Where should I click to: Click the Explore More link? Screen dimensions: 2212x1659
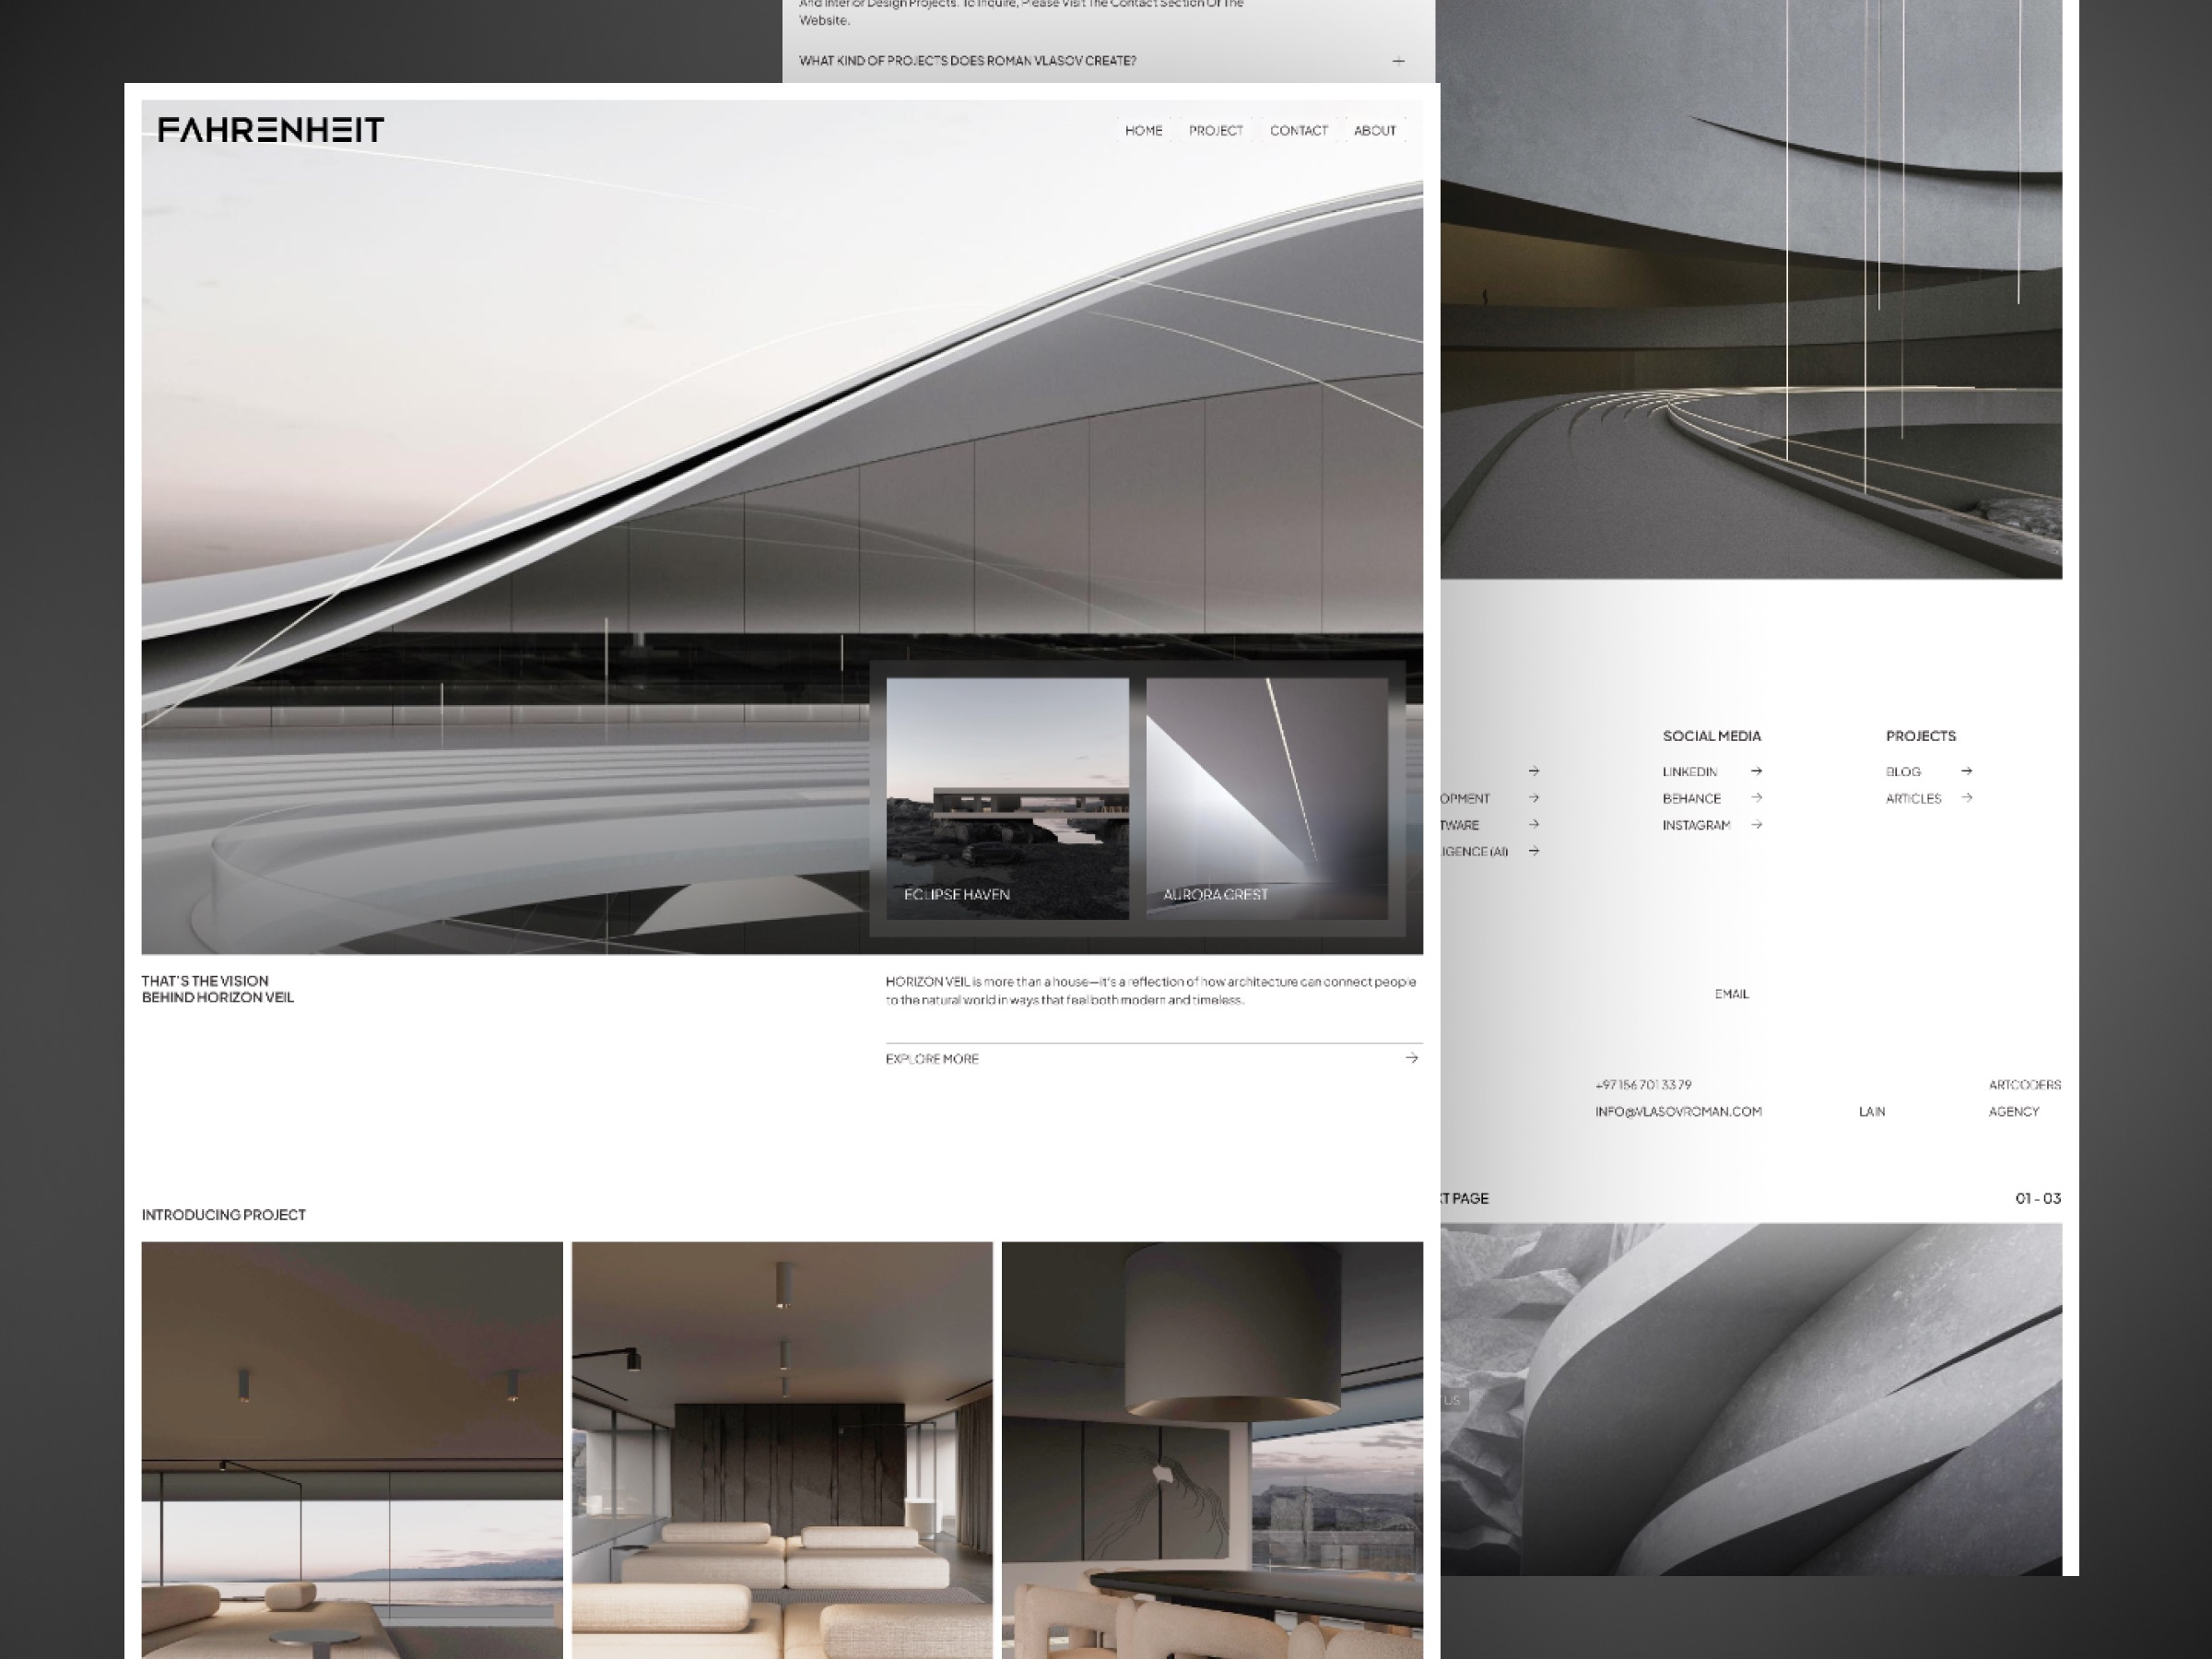click(932, 1059)
